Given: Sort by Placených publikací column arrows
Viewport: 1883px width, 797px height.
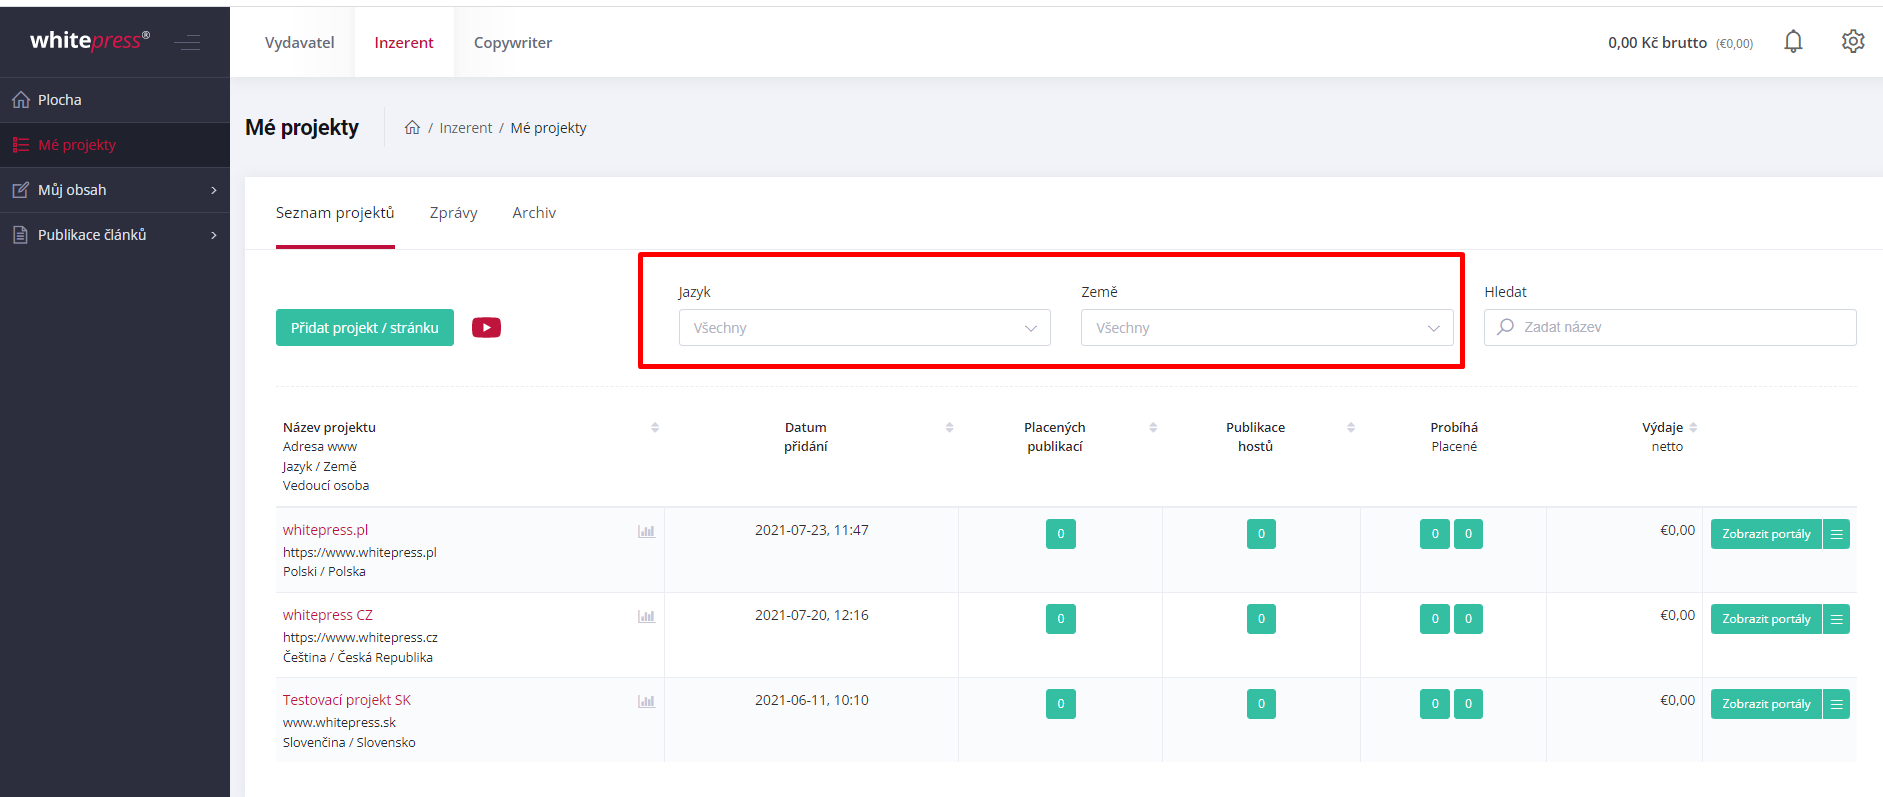Looking at the screenshot, I should tap(1153, 427).
